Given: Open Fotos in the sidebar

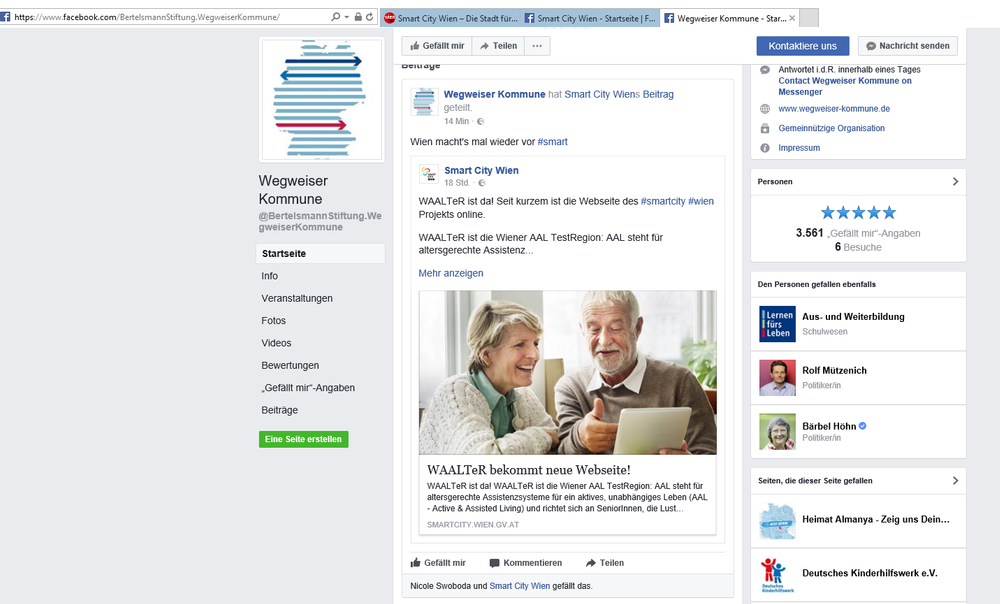Looking at the screenshot, I should tap(274, 321).
